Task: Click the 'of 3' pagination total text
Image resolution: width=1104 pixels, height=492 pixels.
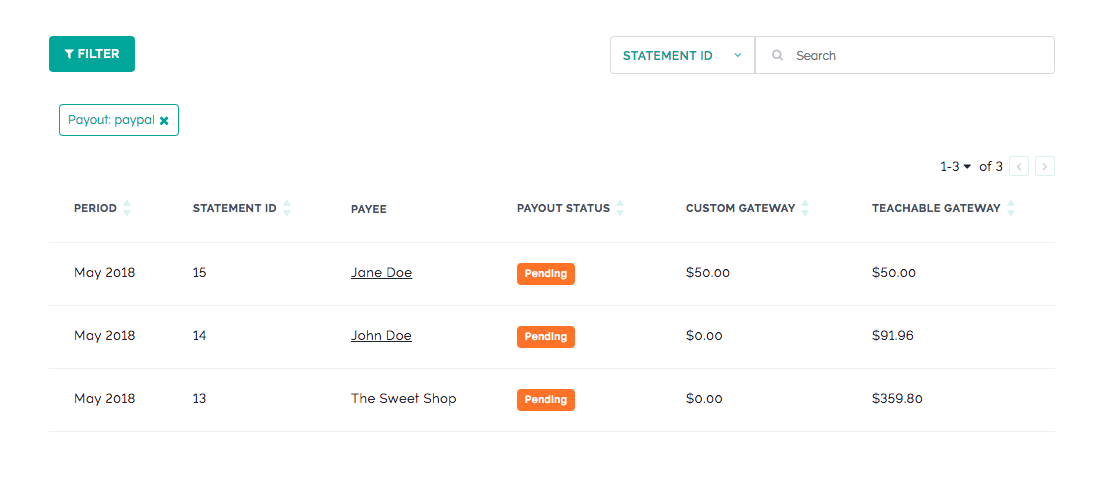Action: (991, 167)
